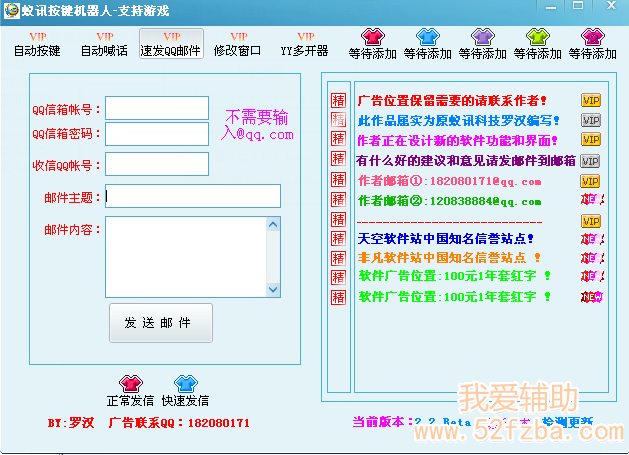Click the 广告联系QQ：182080171 text

coord(179,423)
